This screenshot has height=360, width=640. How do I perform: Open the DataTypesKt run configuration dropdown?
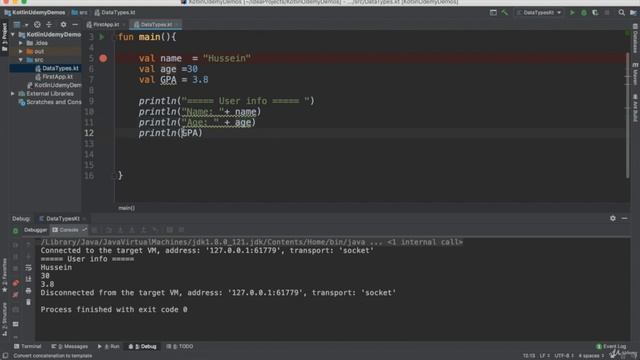[539, 13]
